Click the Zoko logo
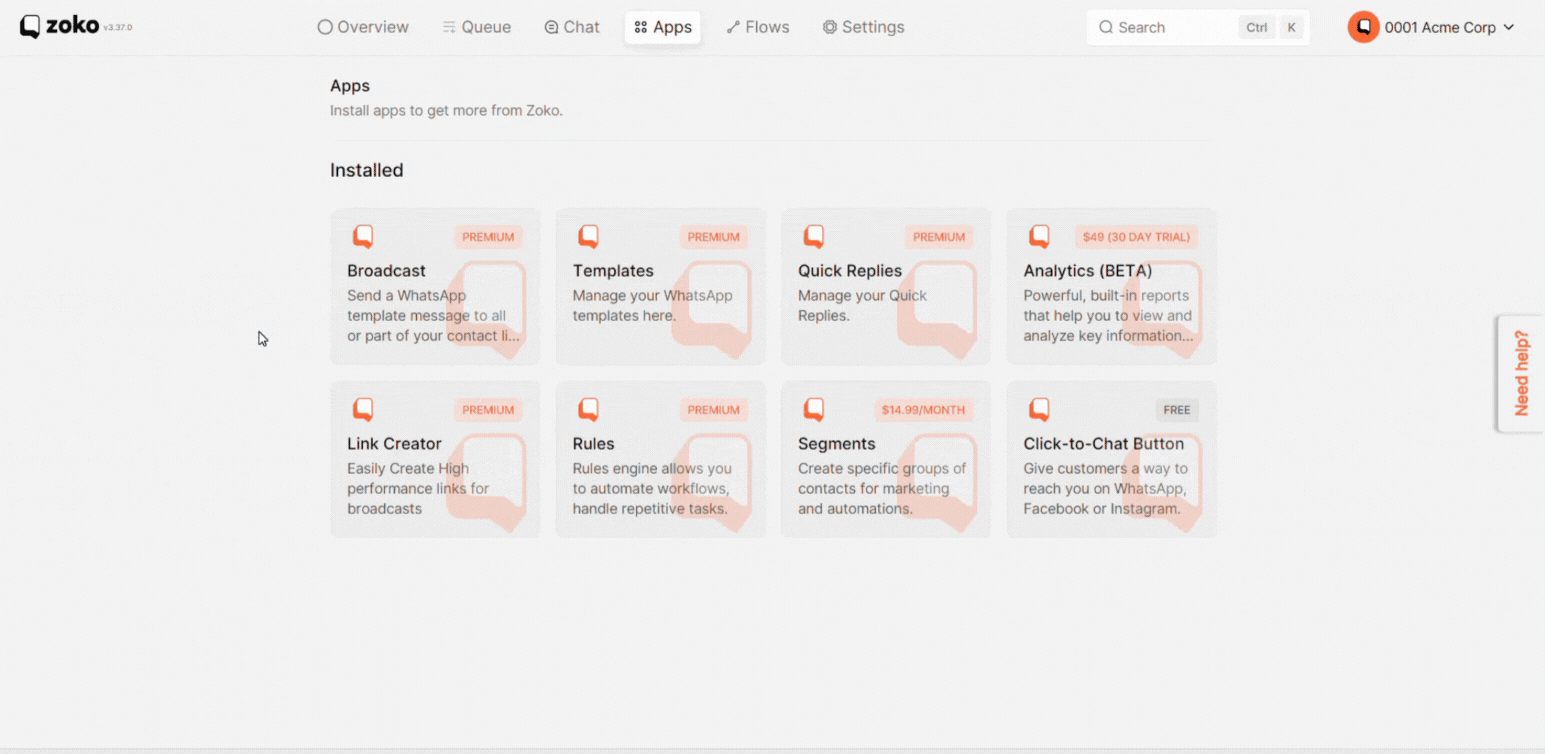1545x754 pixels. 59,26
